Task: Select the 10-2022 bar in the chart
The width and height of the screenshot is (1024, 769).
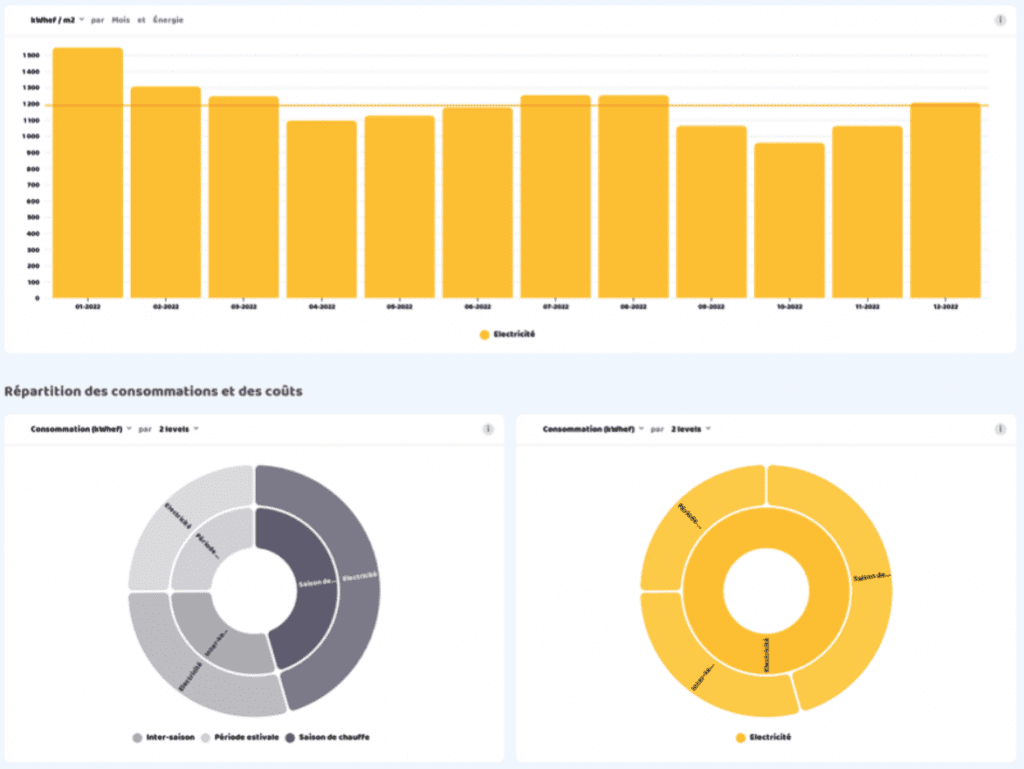Action: 789,220
